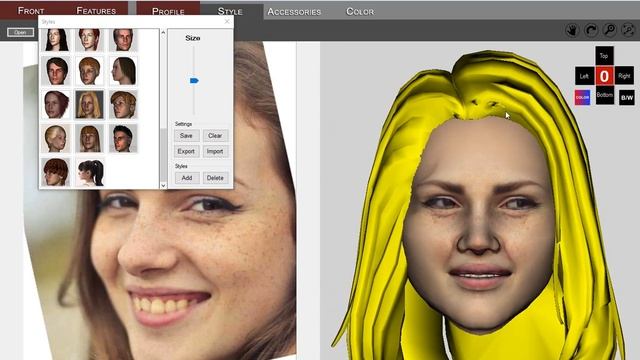Open the Color tab
The width and height of the screenshot is (640, 360).
point(360,11)
